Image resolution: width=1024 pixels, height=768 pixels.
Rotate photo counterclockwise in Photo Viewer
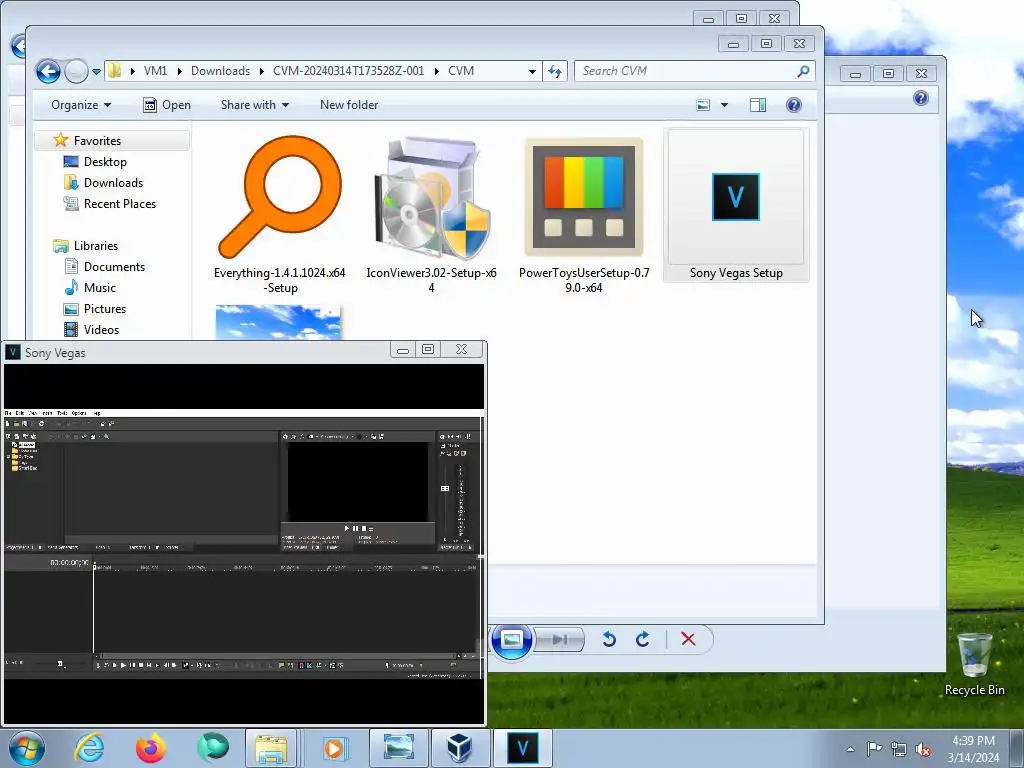click(609, 639)
